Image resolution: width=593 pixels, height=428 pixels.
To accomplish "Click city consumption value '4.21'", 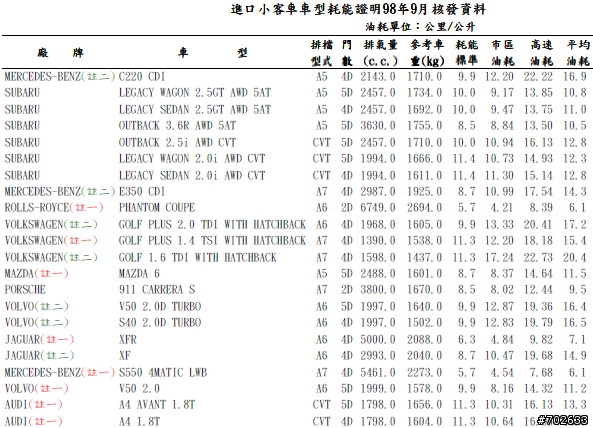I will 502,208.
